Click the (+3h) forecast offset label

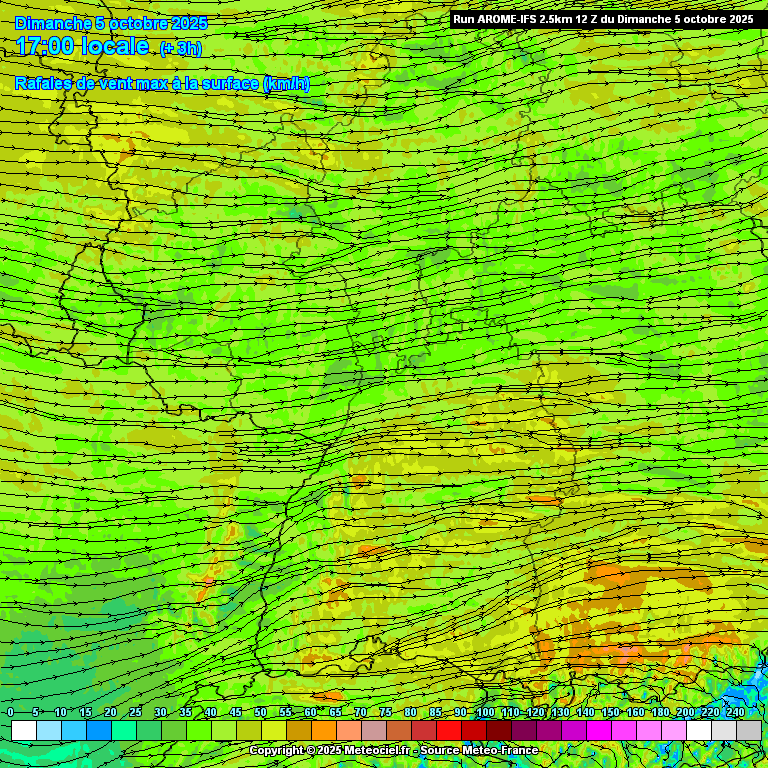tap(180, 48)
